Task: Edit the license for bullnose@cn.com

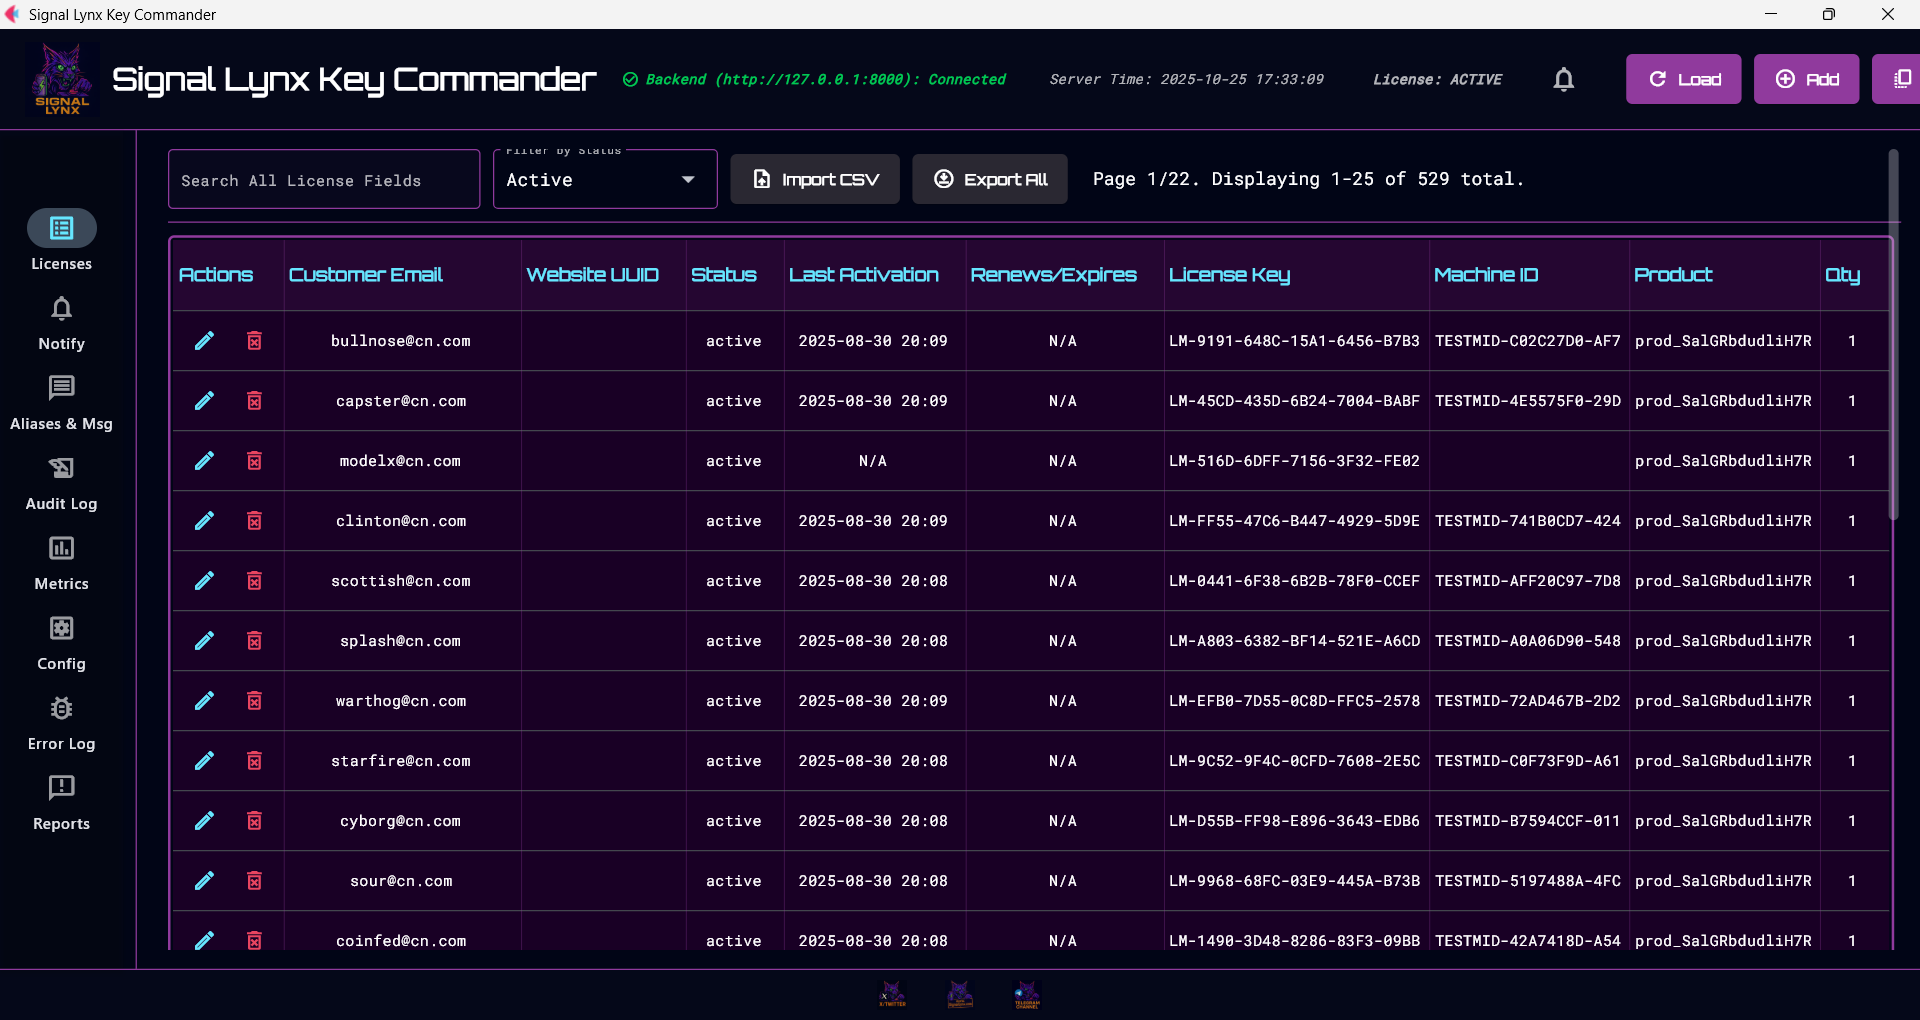Action: pyautogui.click(x=204, y=340)
